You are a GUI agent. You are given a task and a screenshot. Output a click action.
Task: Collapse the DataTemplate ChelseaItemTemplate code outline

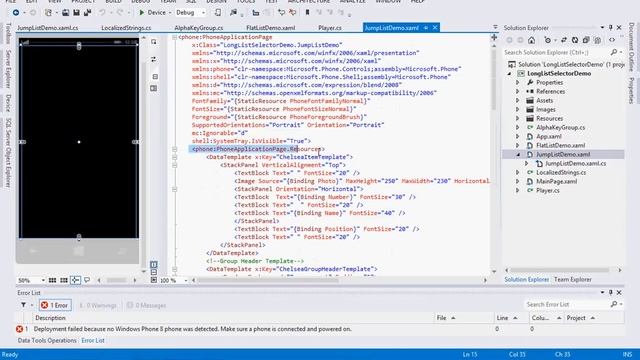click(x=174, y=157)
